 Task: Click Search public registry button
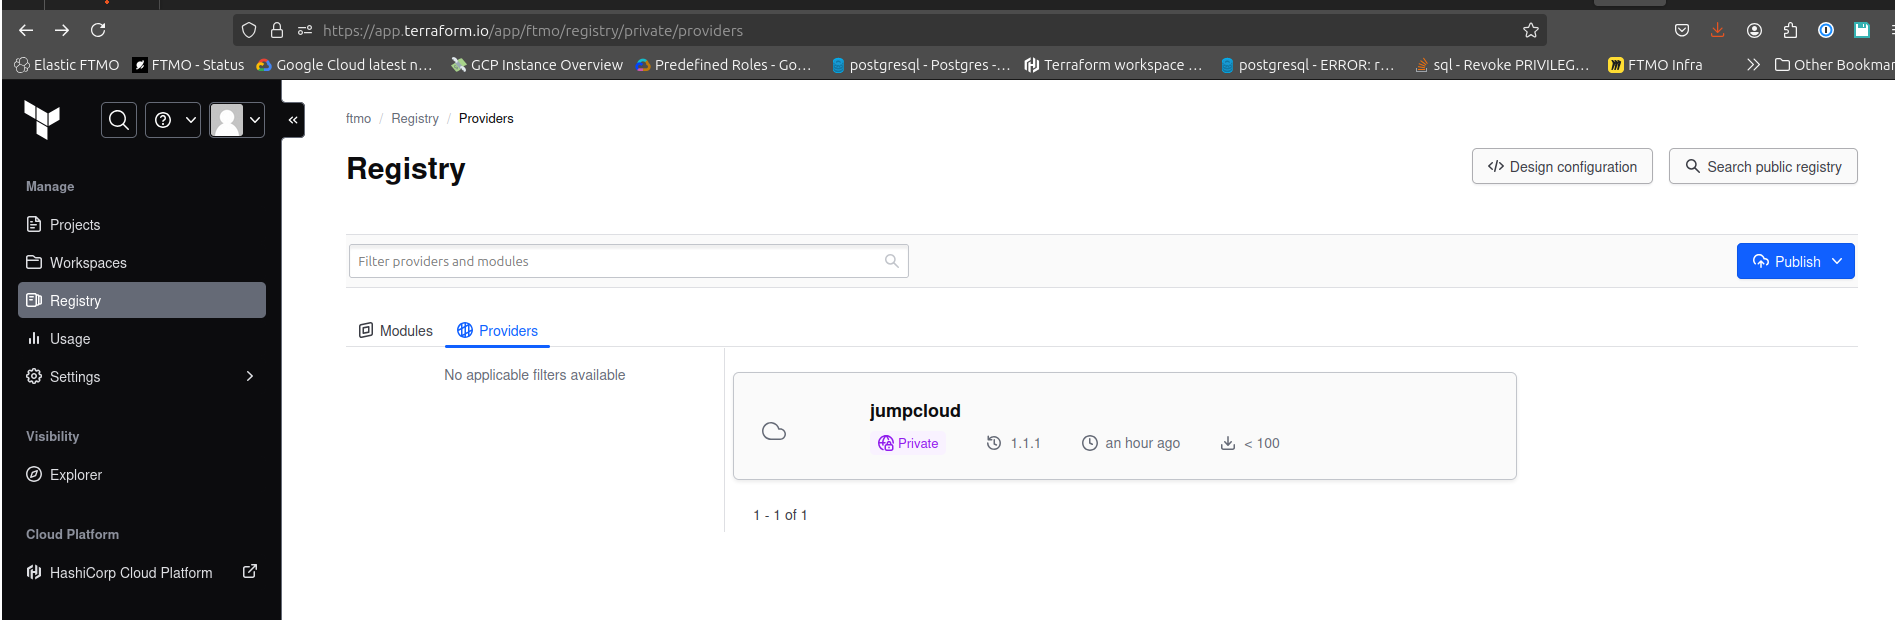pos(1762,167)
